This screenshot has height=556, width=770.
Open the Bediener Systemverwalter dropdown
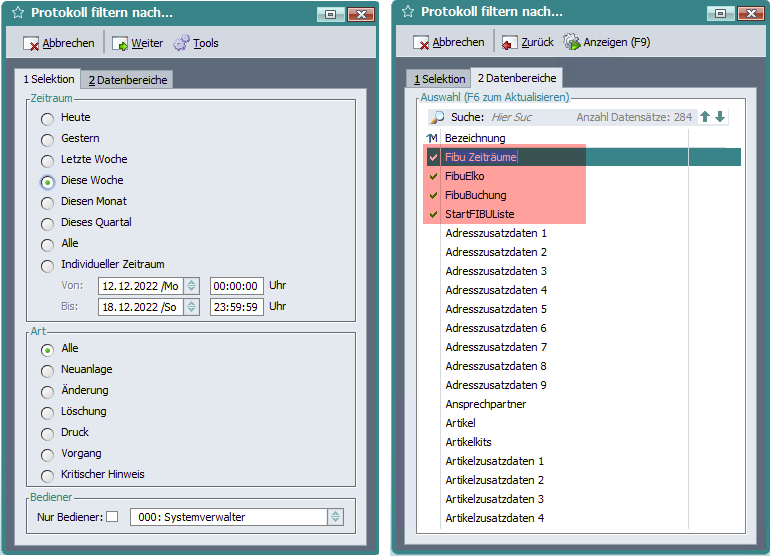click(x=336, y=517)
